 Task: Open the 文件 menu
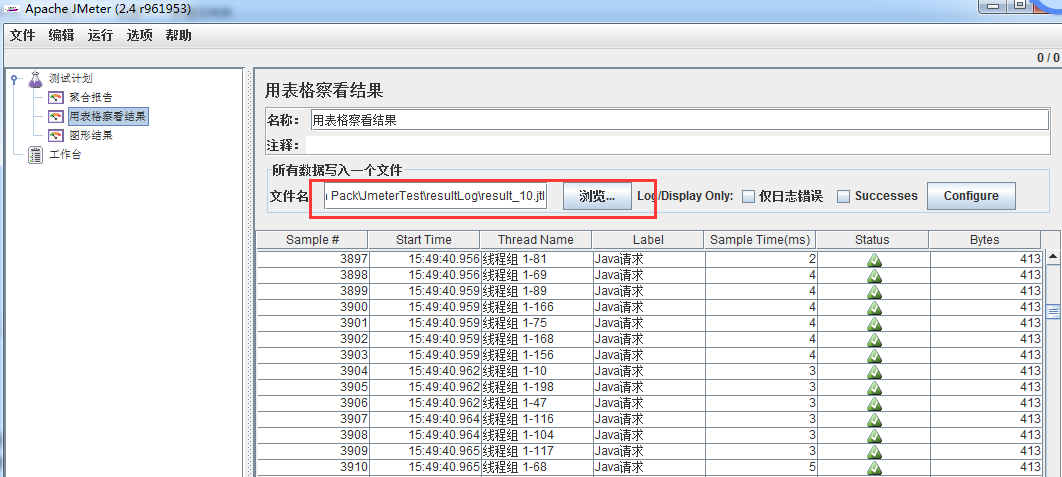[22, 36]
